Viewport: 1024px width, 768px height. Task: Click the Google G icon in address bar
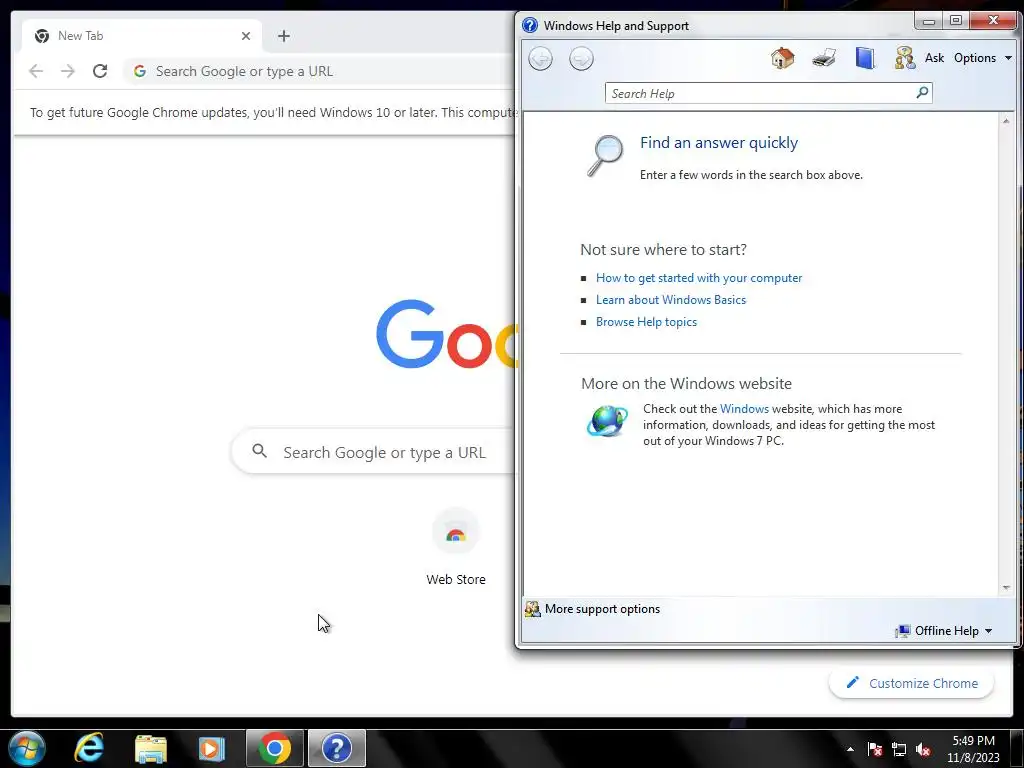[x=140, y=71]
